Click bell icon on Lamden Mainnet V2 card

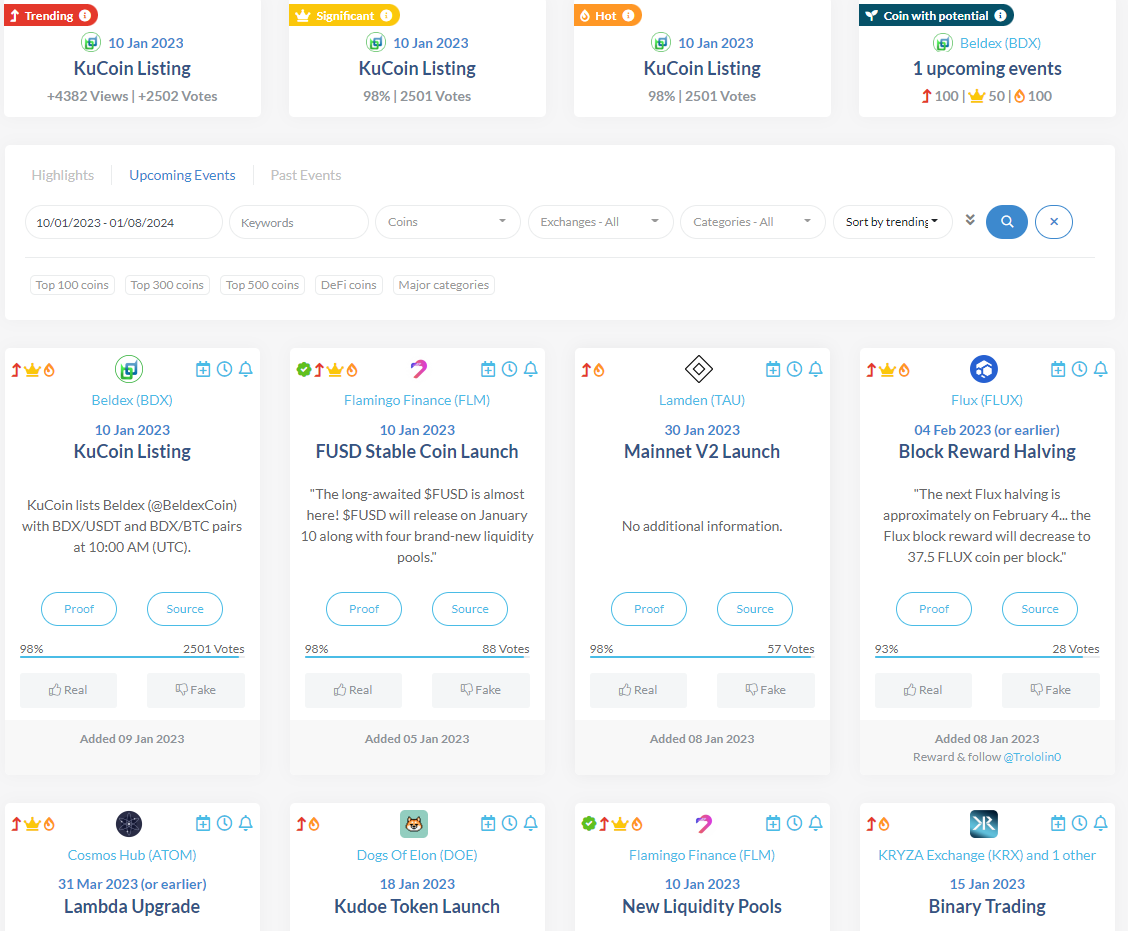coord(815,369)
